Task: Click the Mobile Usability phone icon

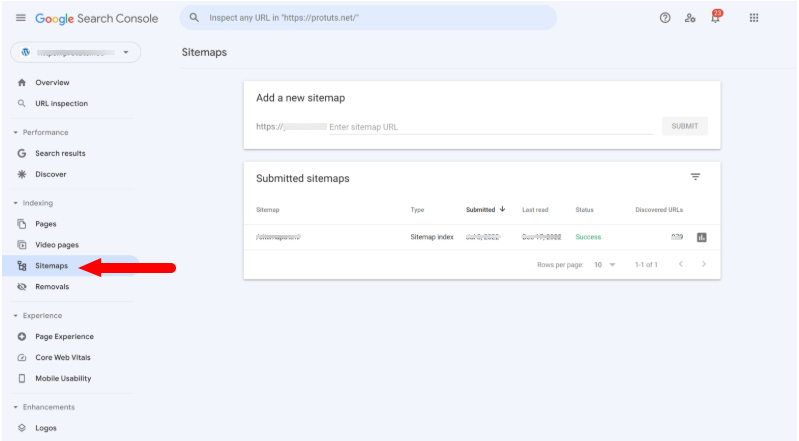Action: click(21, 378)
